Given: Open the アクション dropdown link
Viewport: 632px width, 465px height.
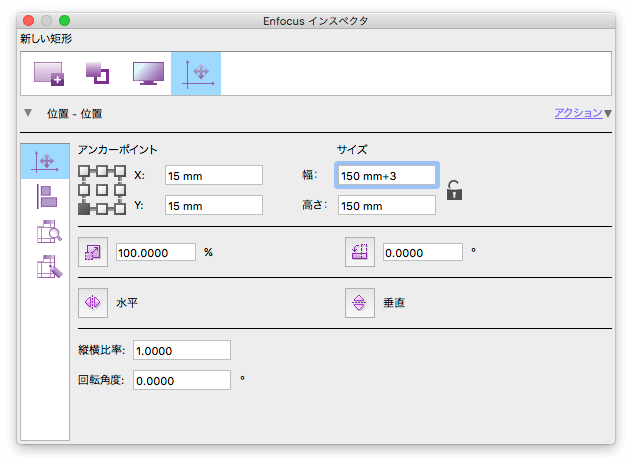Looking at the screenshot, I should coord(578,113).
